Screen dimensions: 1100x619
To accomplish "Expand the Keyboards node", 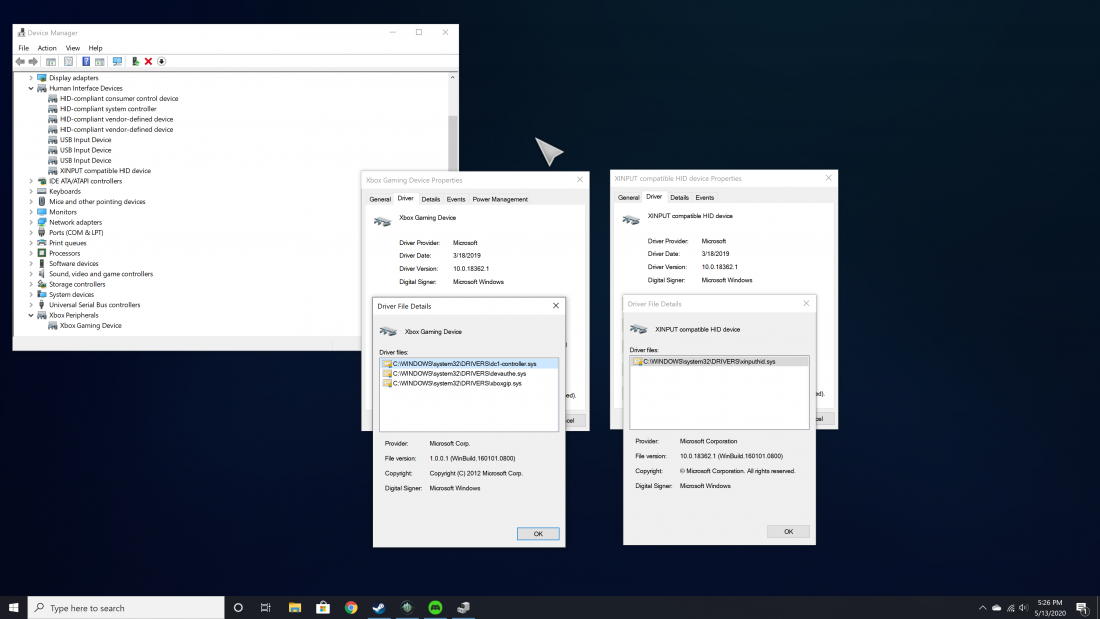I will coord(31,192).
